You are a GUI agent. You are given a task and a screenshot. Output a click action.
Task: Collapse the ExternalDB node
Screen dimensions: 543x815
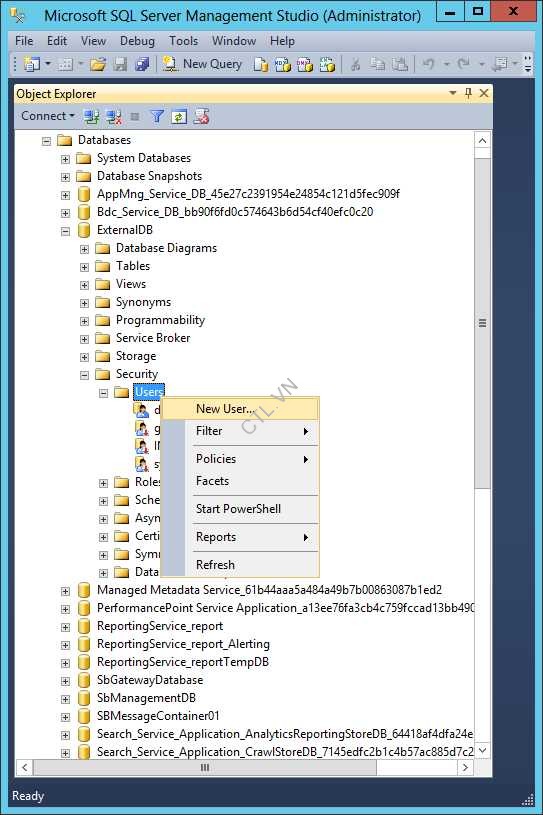click(x=65, y=231)
